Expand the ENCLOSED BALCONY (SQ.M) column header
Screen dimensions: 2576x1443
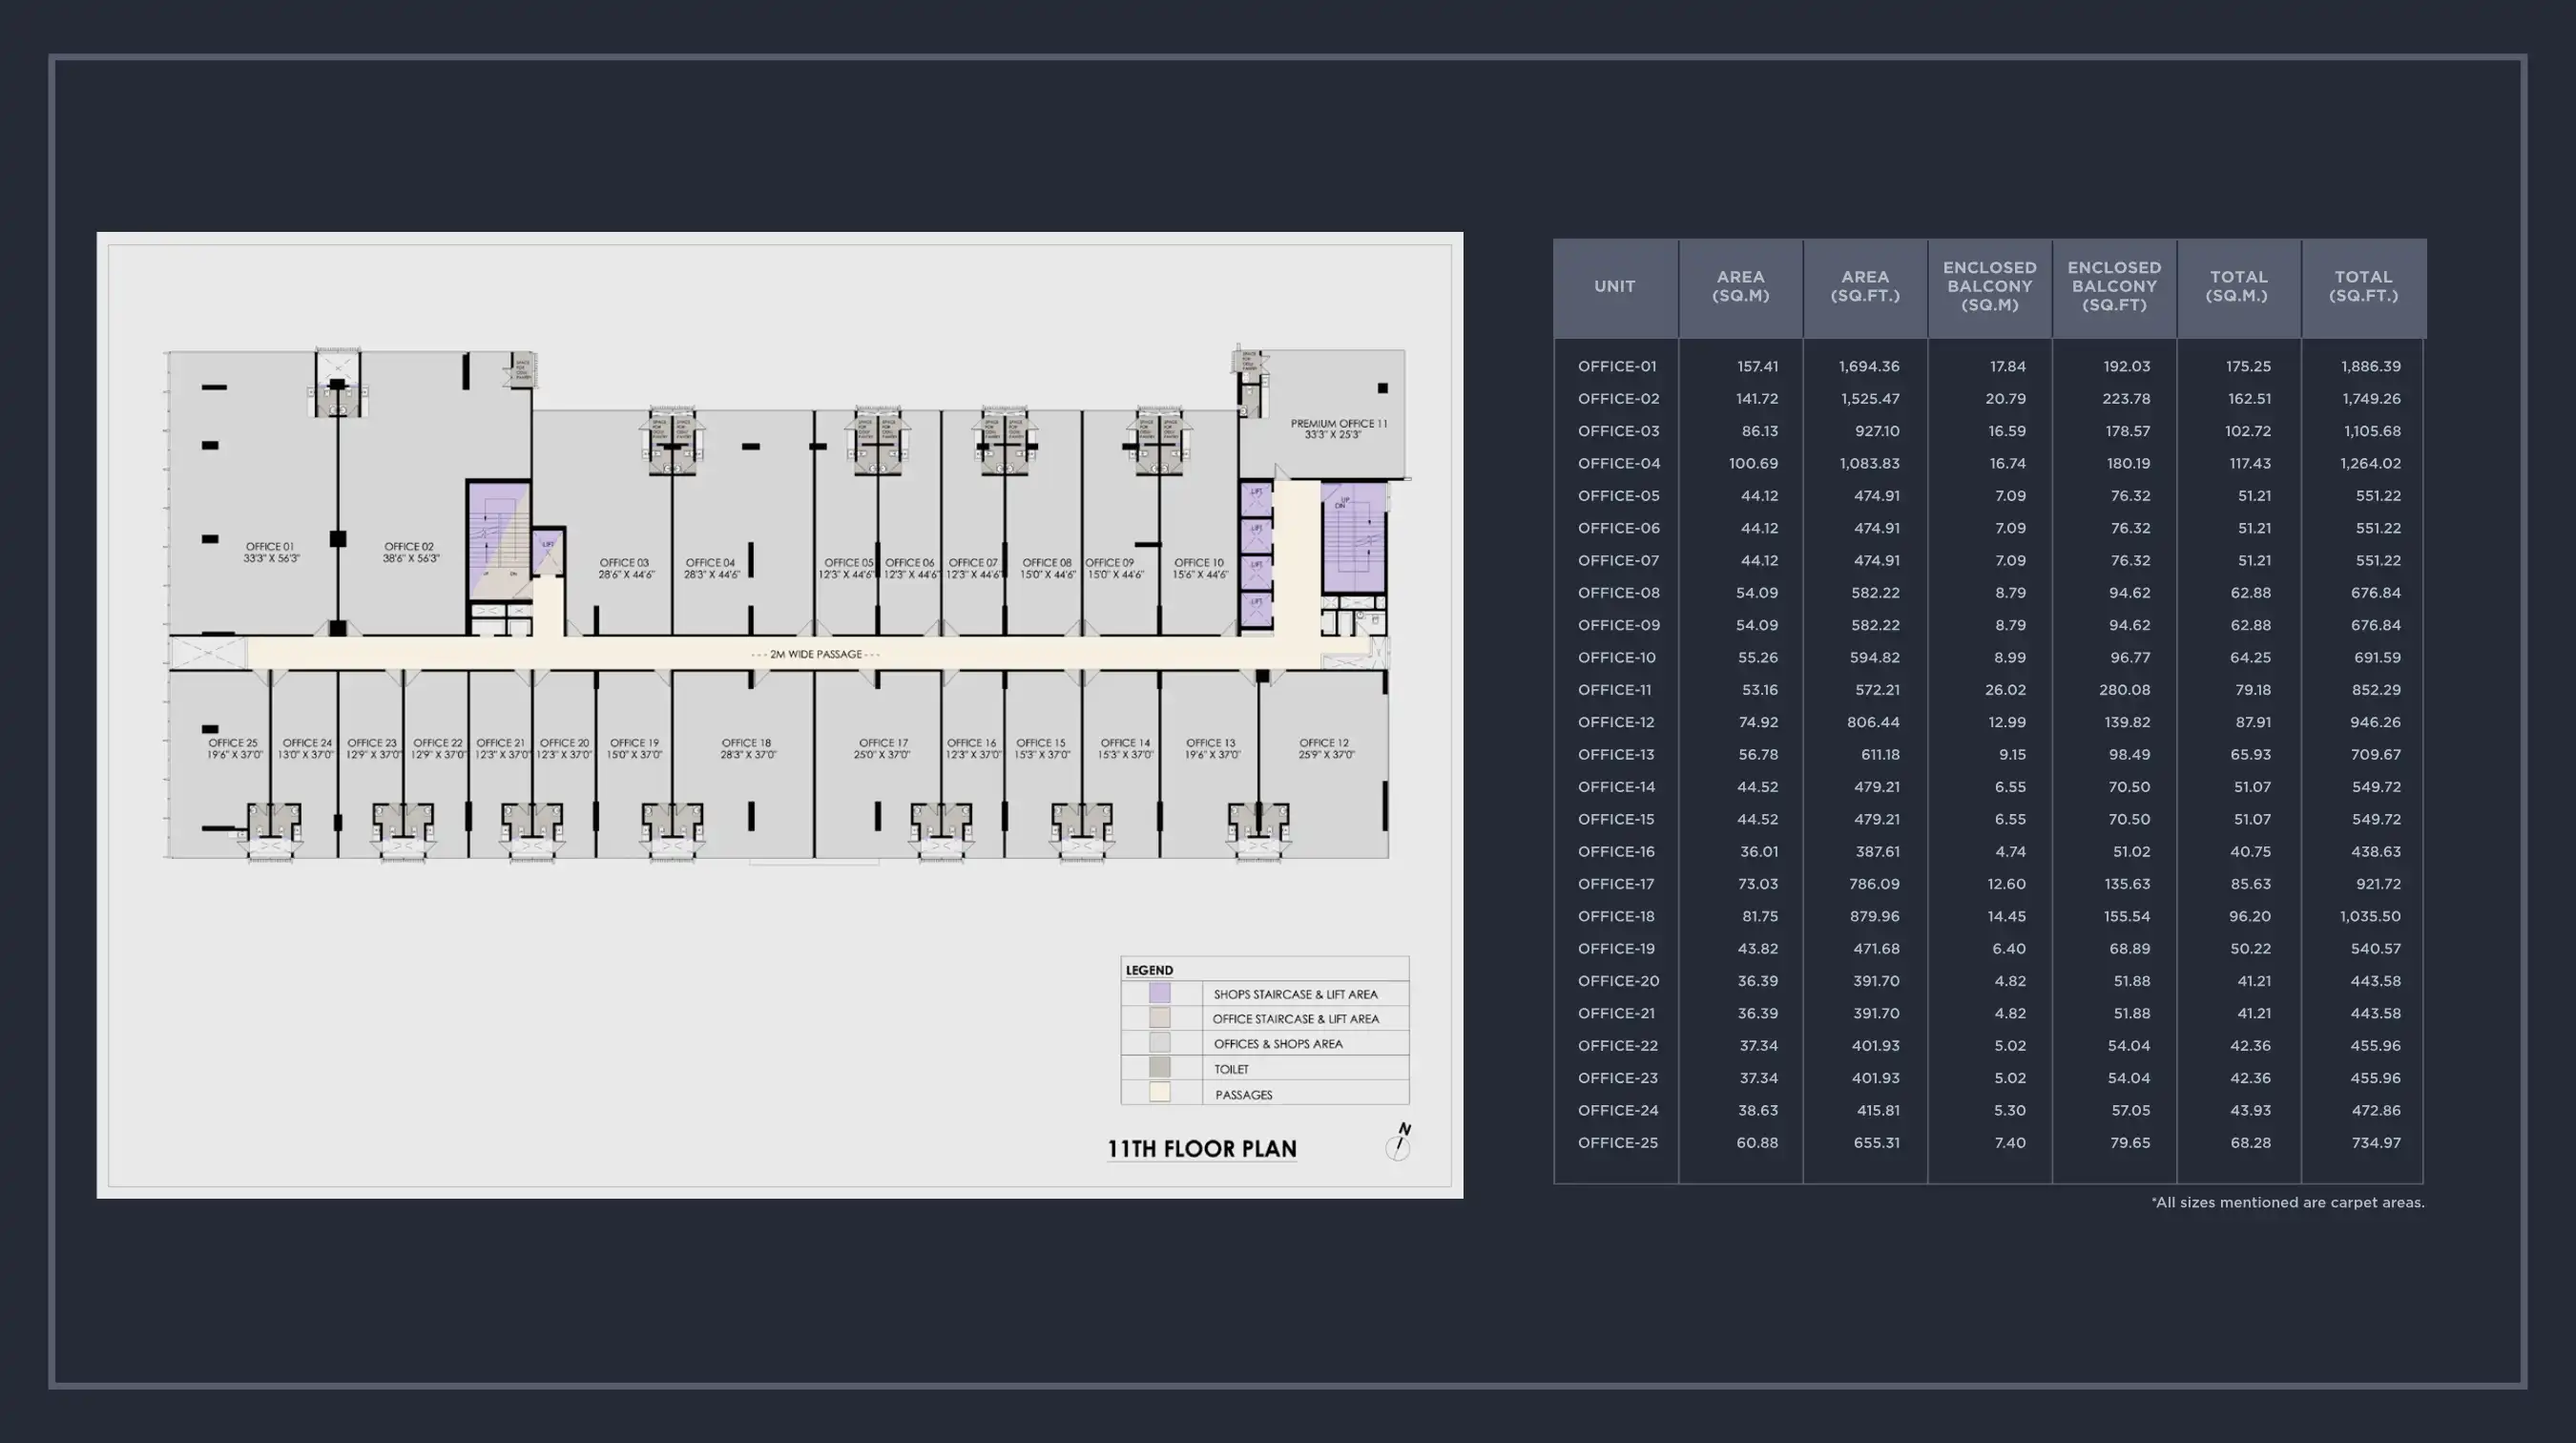[x=1990, y=287]
